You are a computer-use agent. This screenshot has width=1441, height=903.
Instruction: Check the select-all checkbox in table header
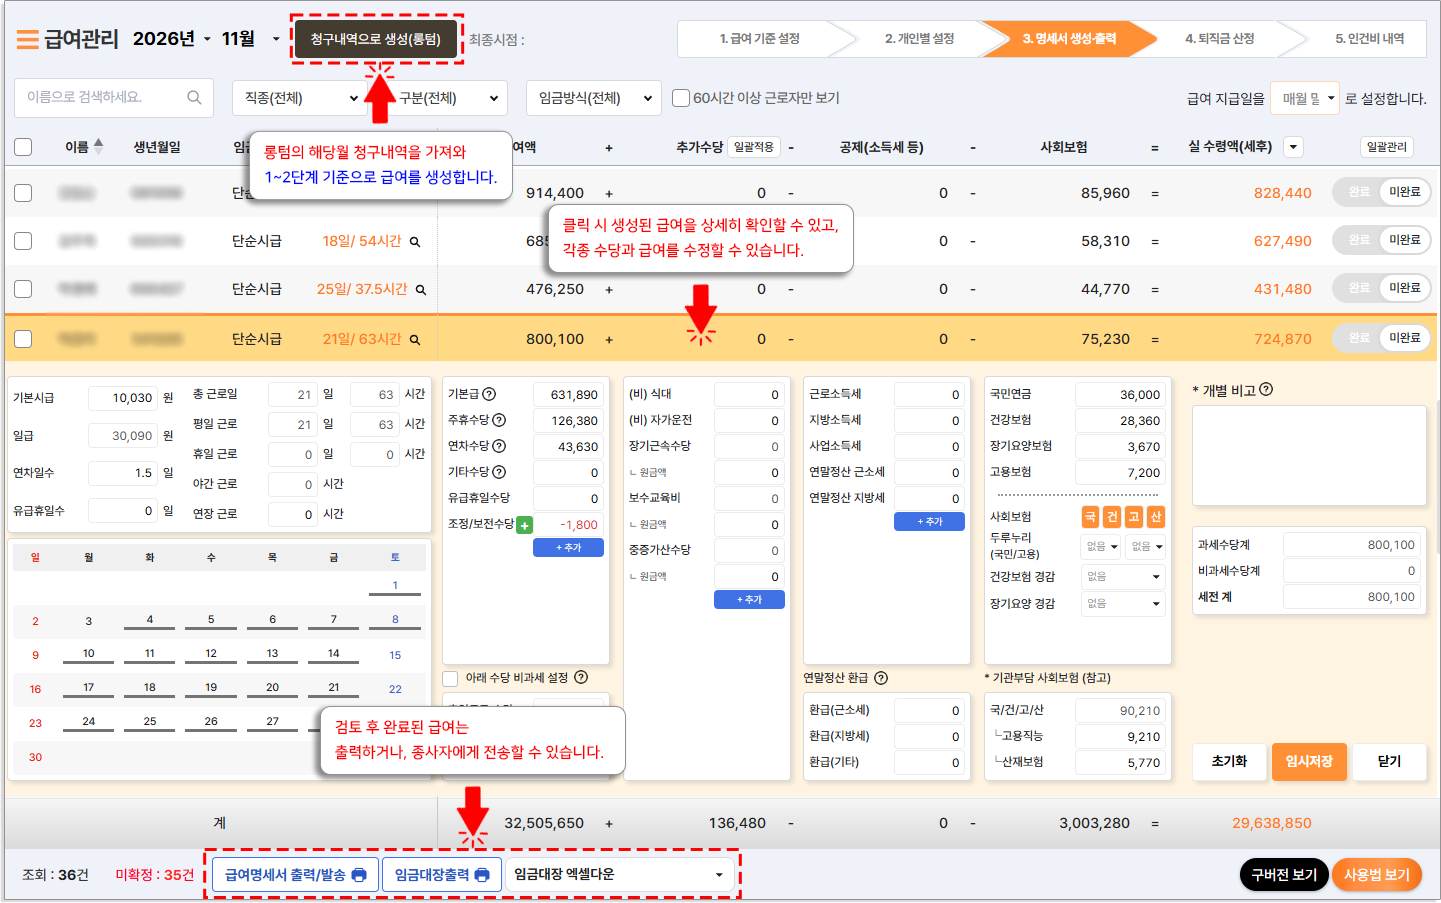coord(23,147)
